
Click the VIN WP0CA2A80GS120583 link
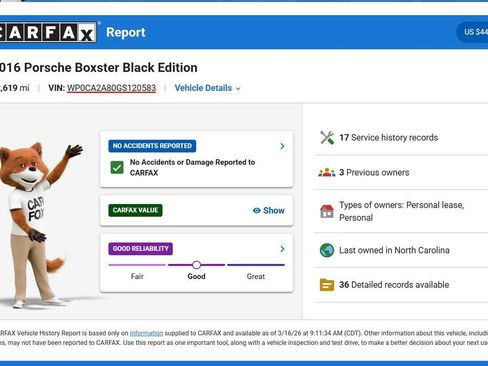111,88
